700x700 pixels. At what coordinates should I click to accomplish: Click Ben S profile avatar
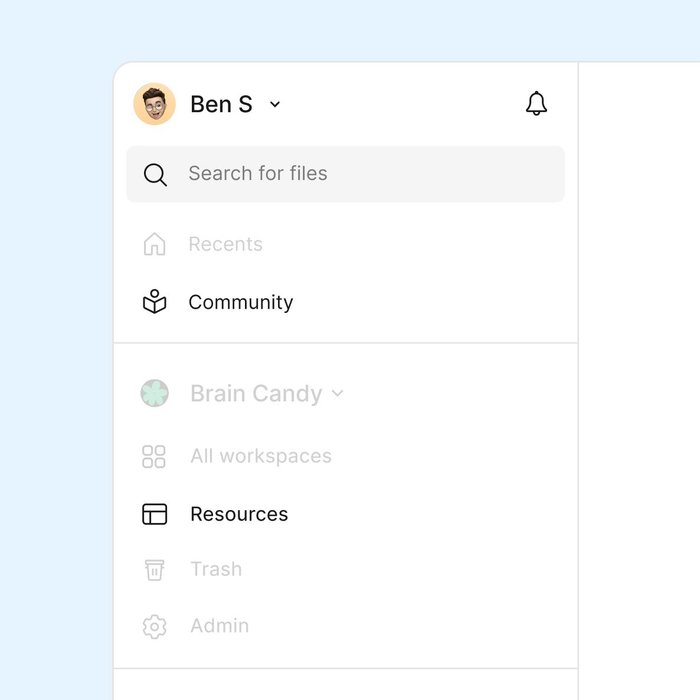click(155, 105)
